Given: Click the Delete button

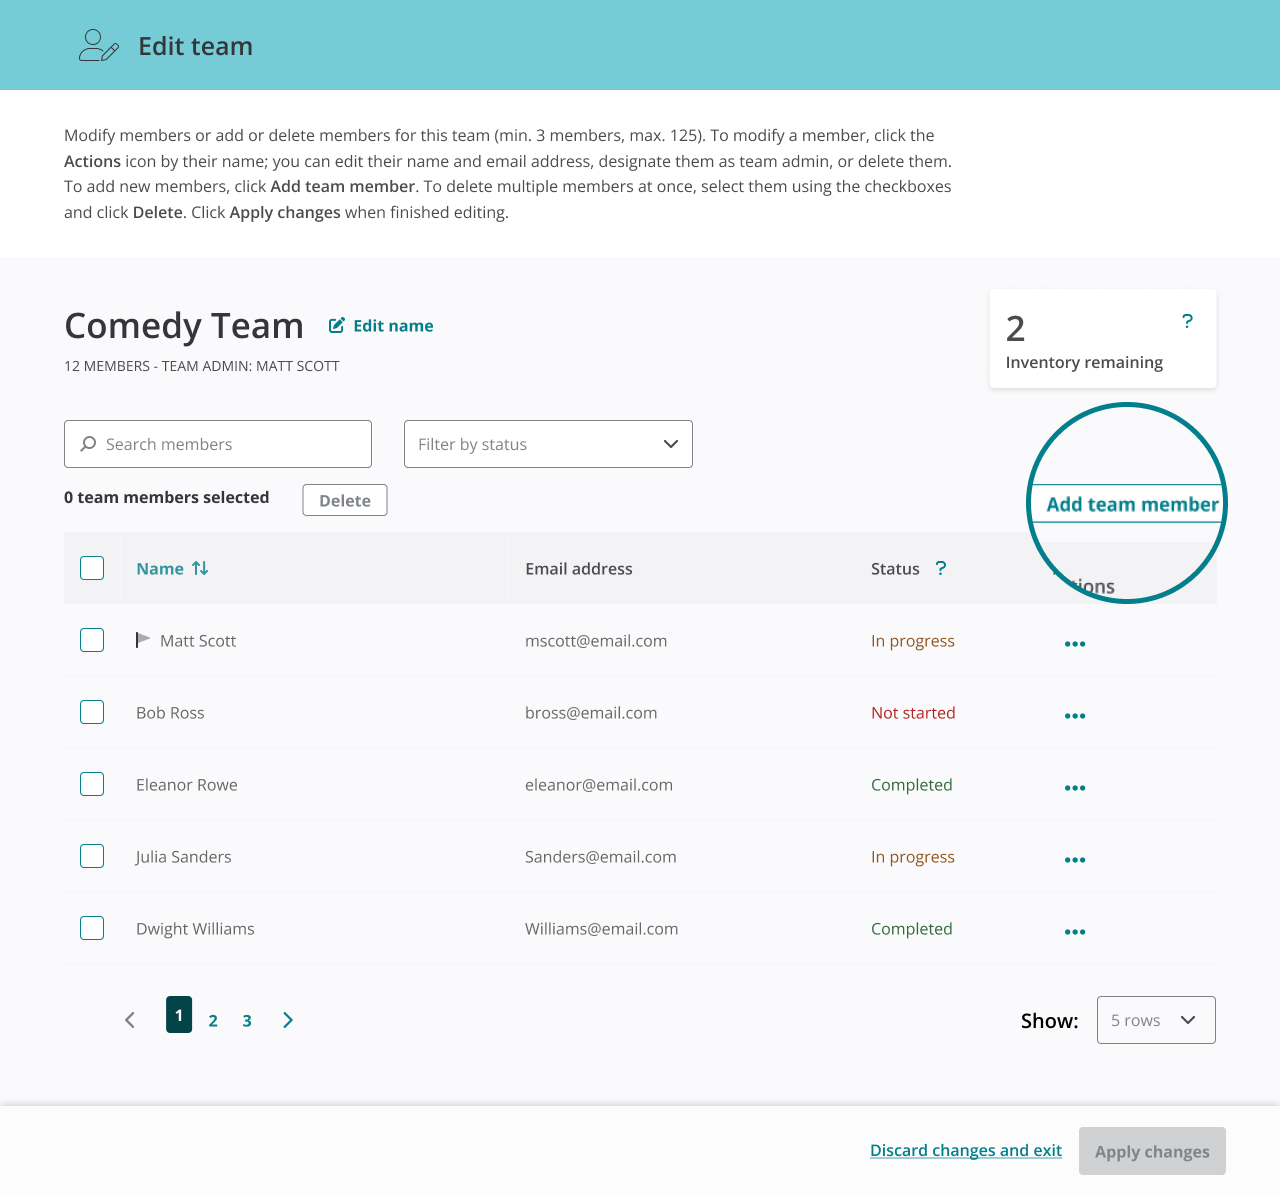Looking at the screenshot, I should [x=345, y=500].
